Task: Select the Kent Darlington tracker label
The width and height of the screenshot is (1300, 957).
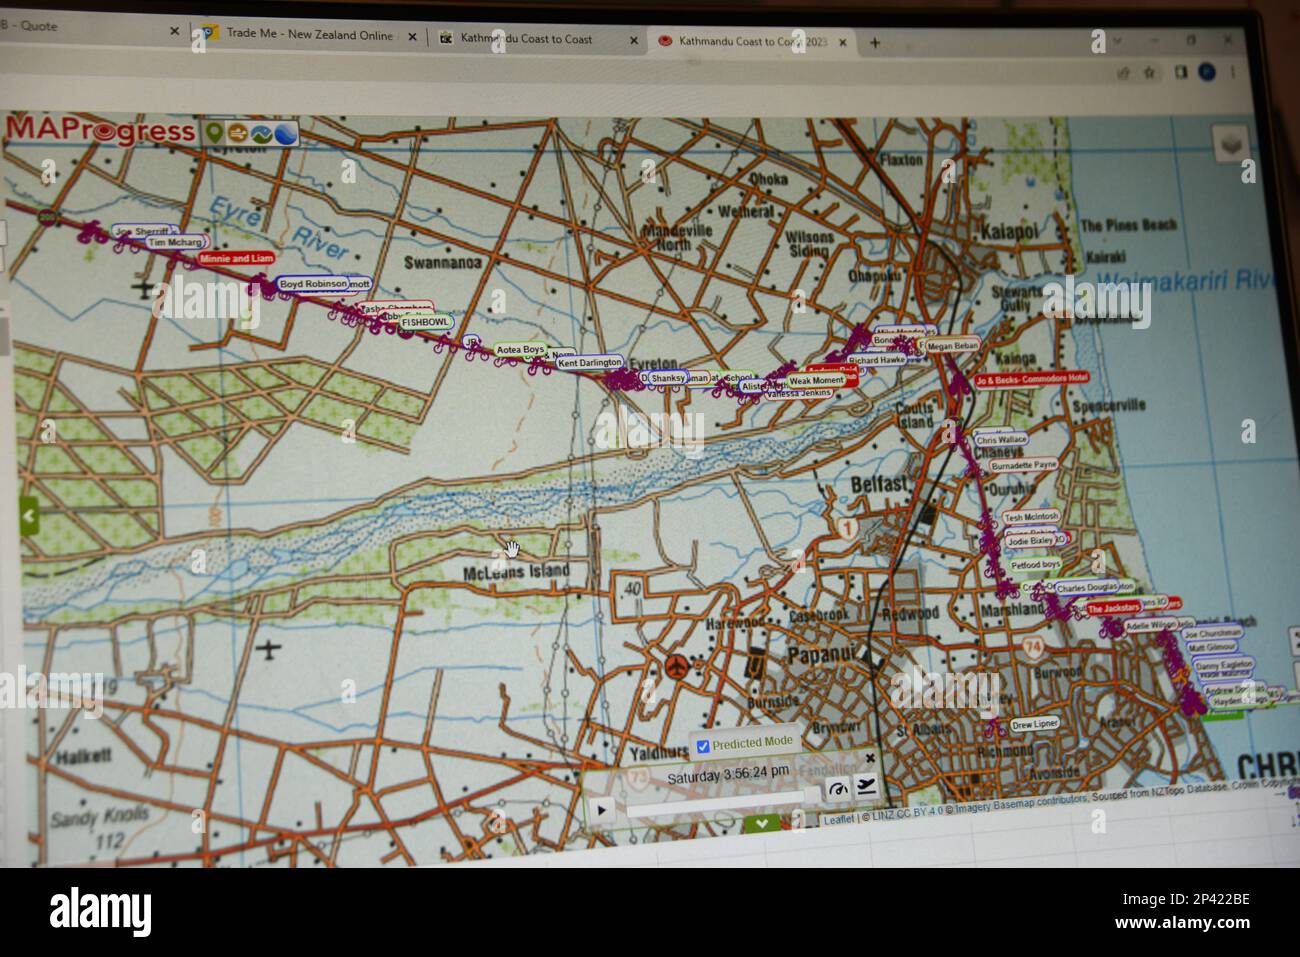Action: (x=590, y=363)
